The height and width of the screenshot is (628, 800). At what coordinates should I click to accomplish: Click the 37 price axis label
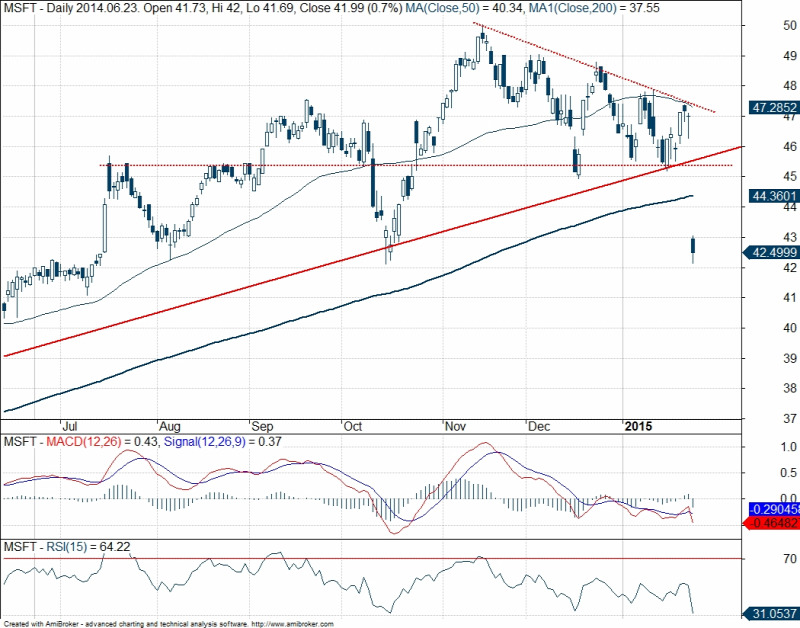[790, 418]
